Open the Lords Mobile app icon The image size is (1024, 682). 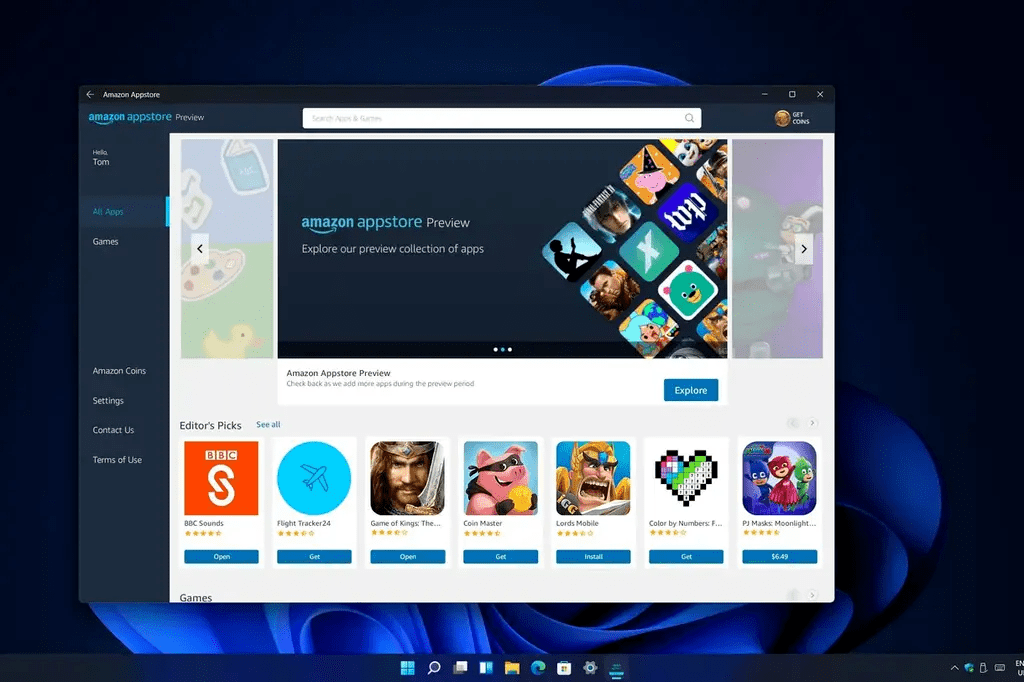pos(593,478)
